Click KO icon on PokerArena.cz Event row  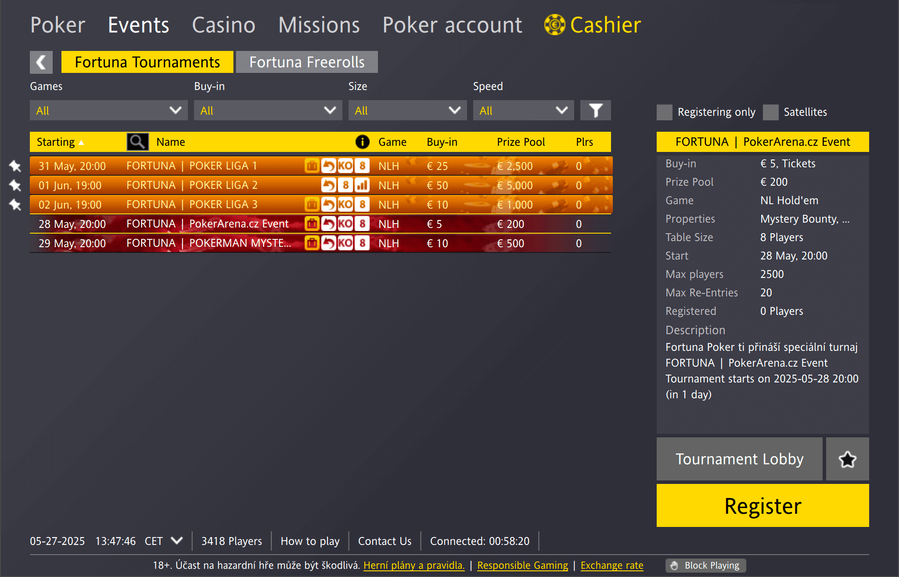point(345,224)
